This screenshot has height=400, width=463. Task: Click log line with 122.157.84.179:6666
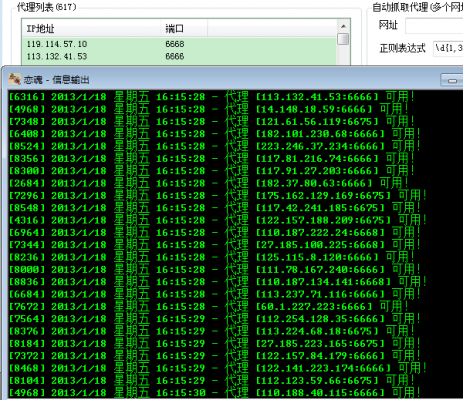[x=215, y=356]
